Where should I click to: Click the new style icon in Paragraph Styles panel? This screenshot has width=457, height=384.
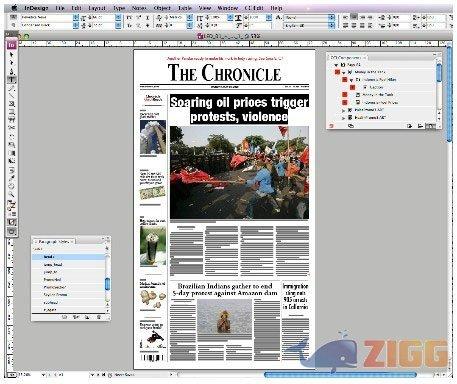87,317
